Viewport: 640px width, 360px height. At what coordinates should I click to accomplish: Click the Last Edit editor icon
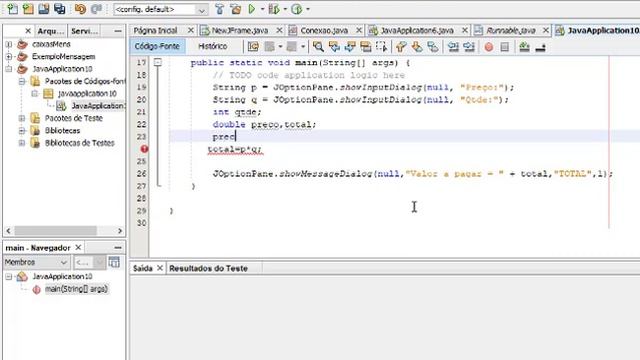pyautogui.click(x=253, y=47)
